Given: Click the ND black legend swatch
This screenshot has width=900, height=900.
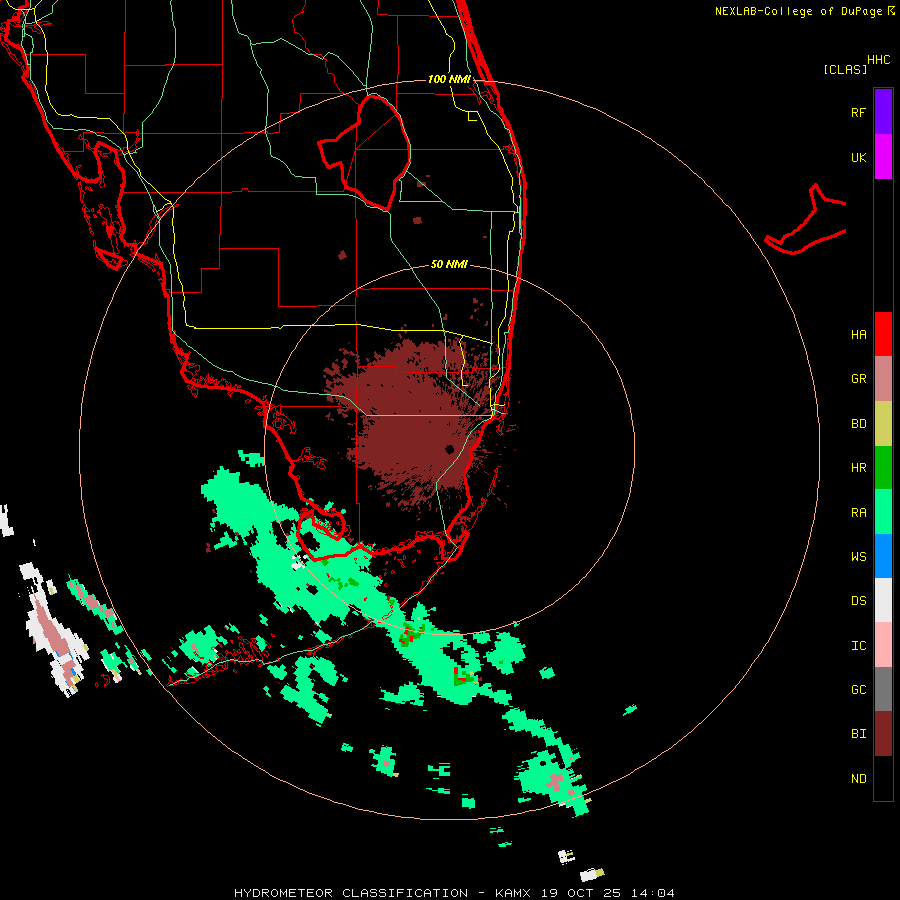Looking at the screenshot, I should click(883, 778).
